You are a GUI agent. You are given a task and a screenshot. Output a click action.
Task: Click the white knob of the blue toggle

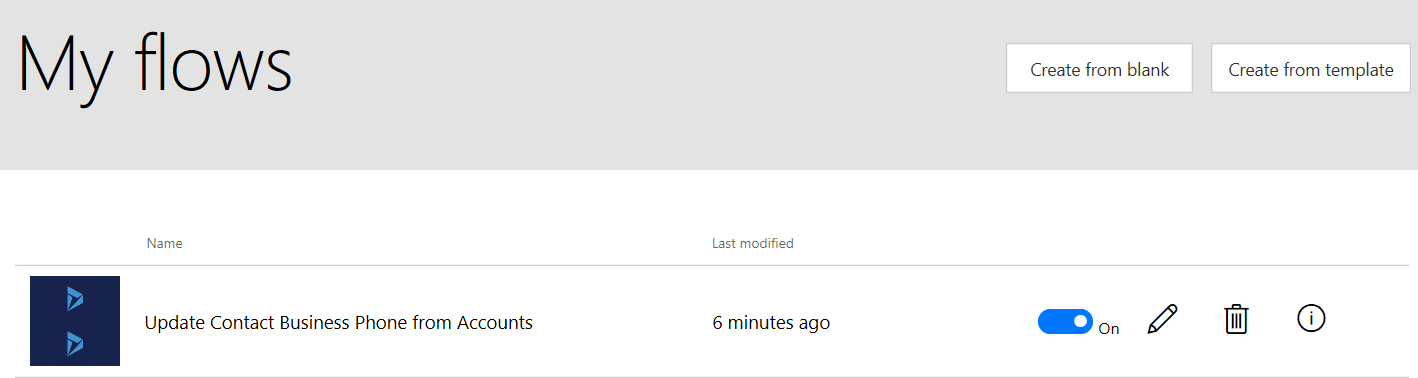click(1080, 322)
